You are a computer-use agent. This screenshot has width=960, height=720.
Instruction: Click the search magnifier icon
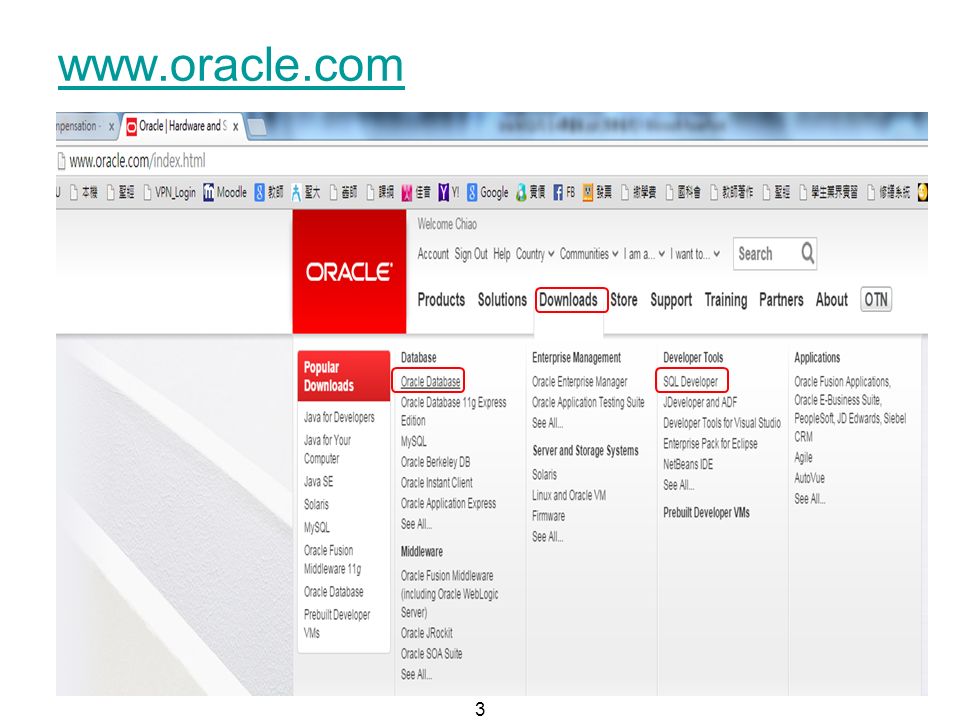click(808, 253)
